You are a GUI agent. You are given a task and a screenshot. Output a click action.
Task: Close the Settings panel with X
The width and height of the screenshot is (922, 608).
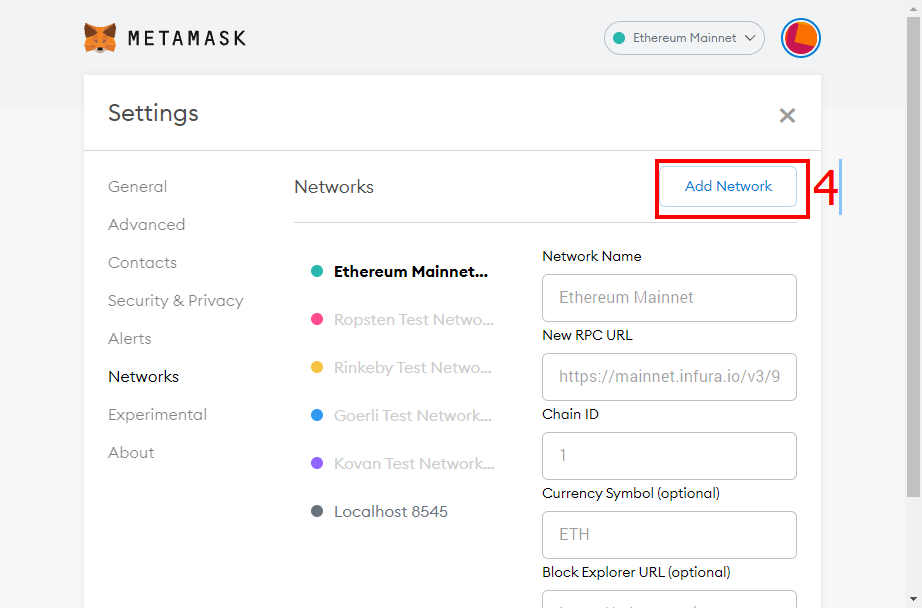click(x=787, y=115)
